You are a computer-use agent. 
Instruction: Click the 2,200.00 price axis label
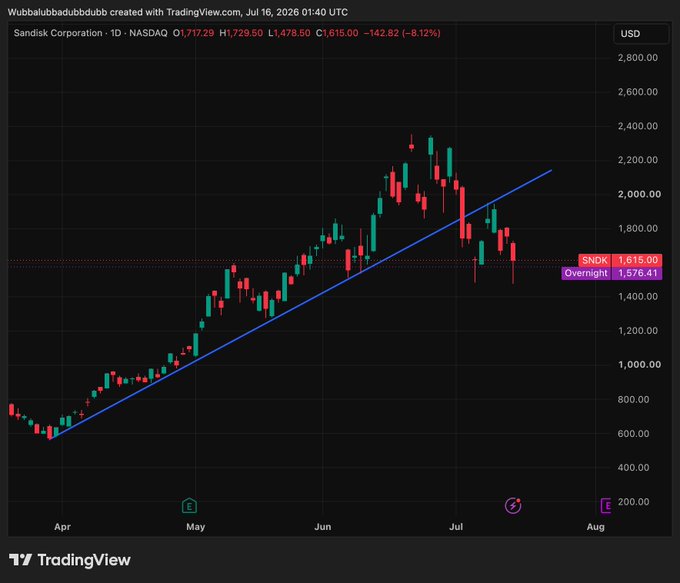coord(638,160)
